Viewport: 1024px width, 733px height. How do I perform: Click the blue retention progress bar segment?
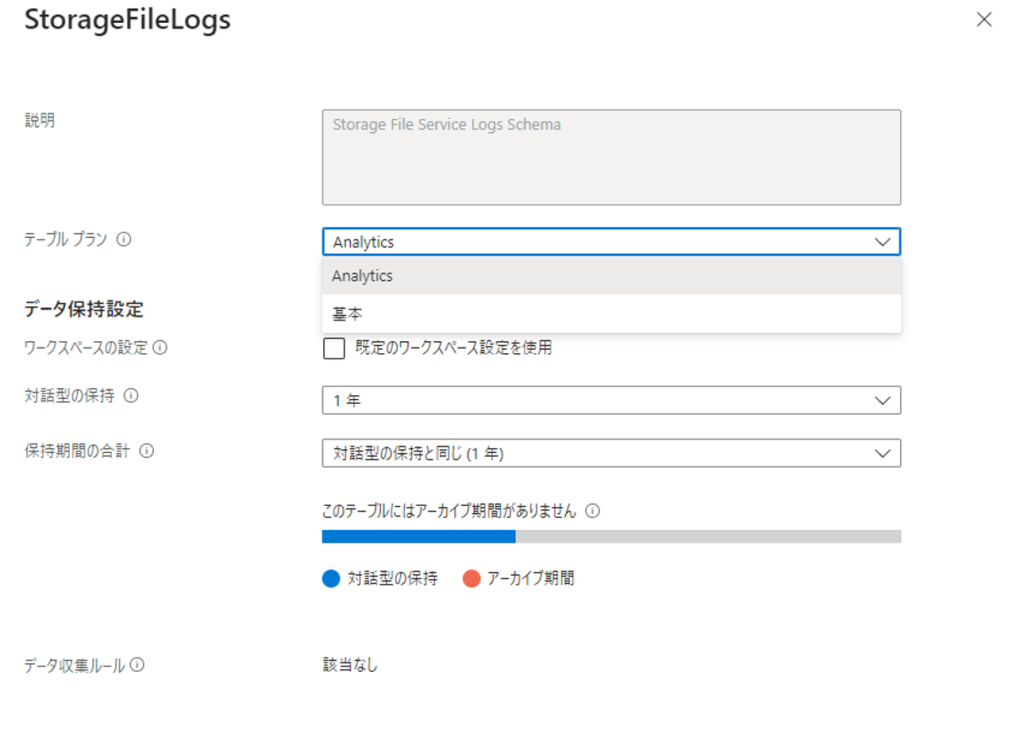[418, 537]
